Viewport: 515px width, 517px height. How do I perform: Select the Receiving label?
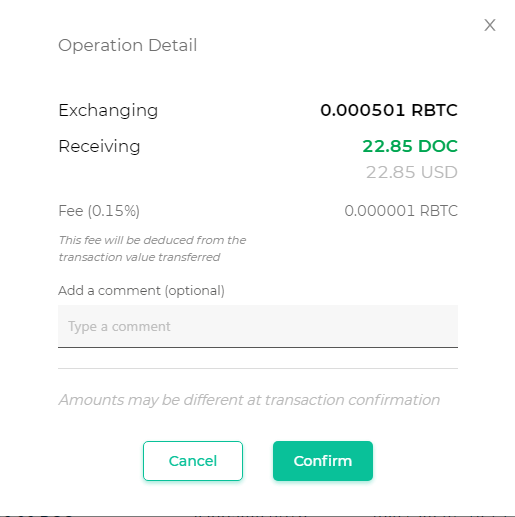pos(99,147)
